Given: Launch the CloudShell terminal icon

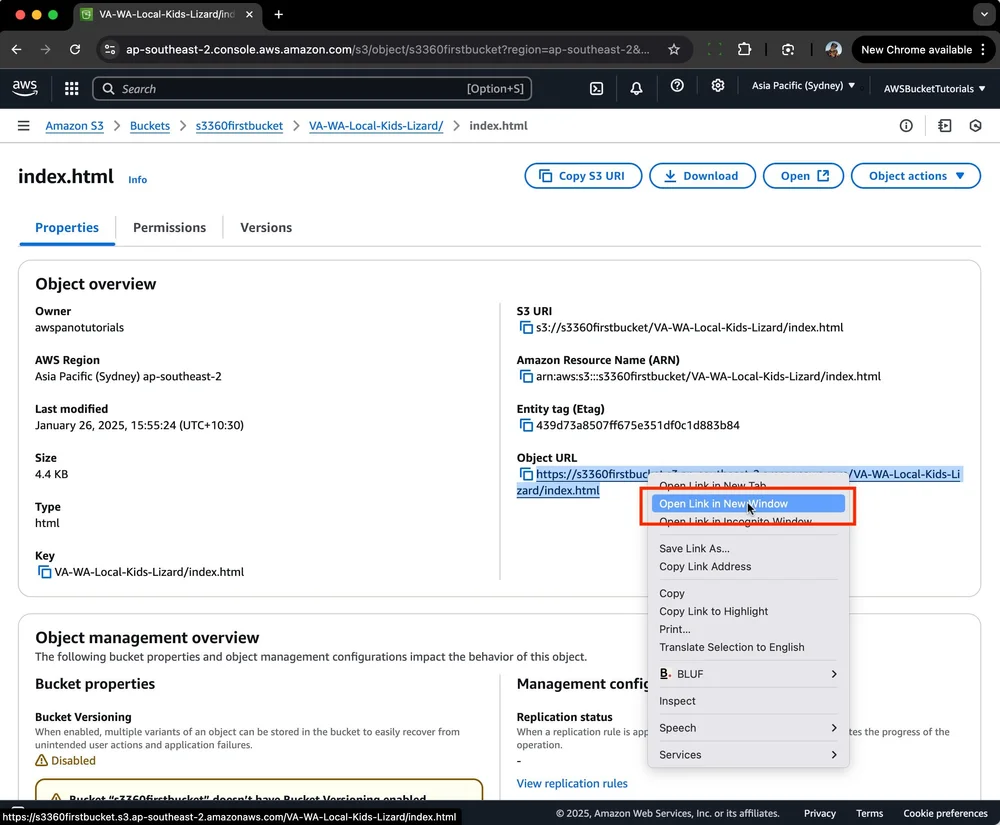Looking at the screenshot, I should [596, 89].
